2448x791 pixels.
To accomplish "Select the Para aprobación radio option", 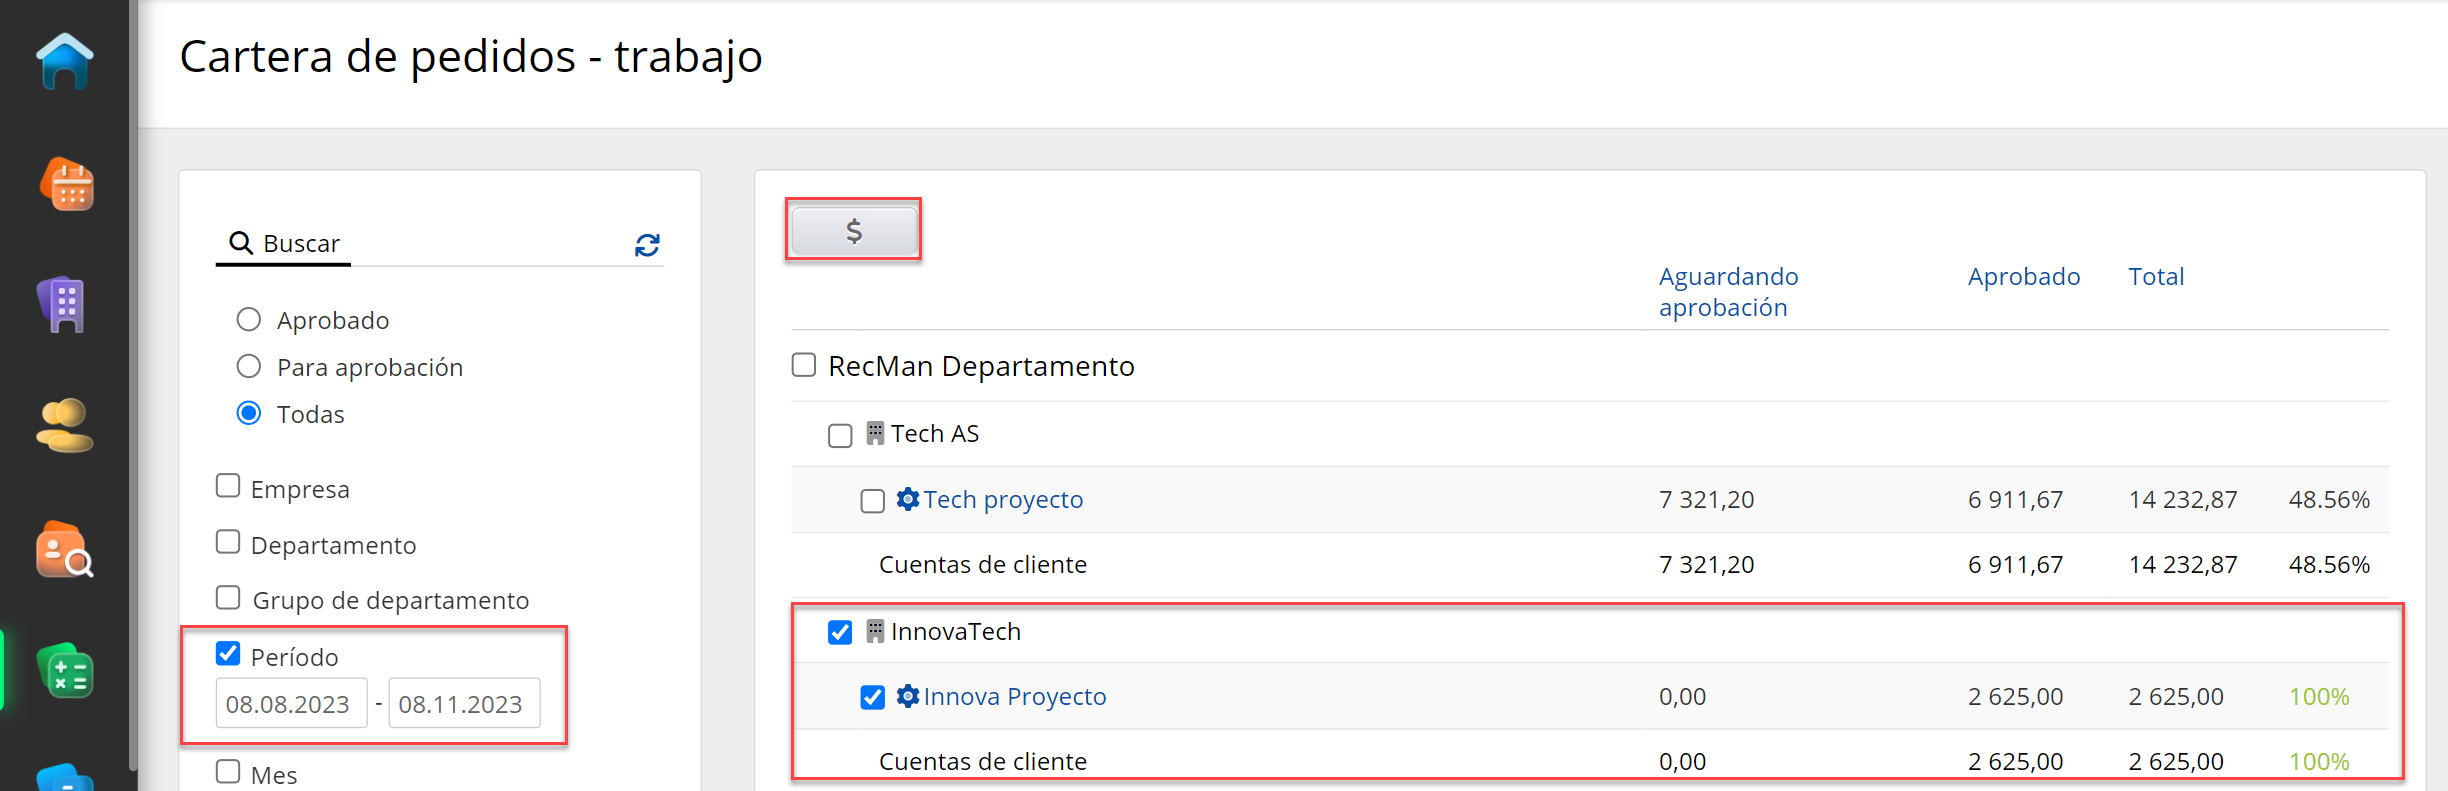I will [x=249, y=367].
